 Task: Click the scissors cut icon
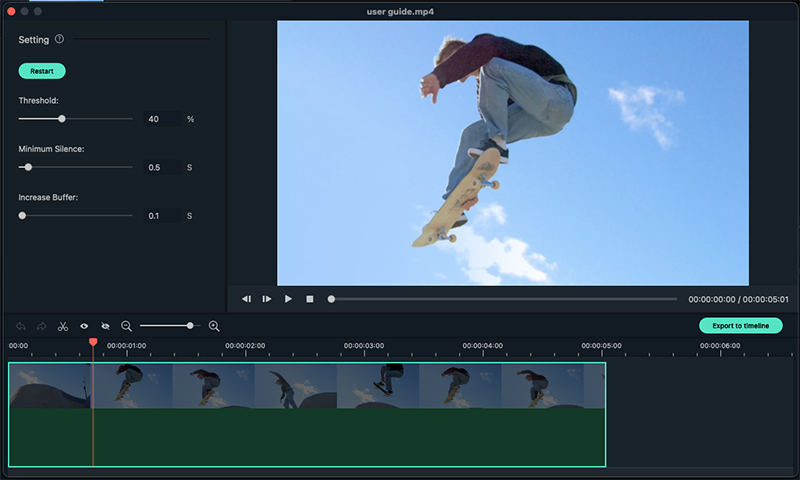(62, 326)
